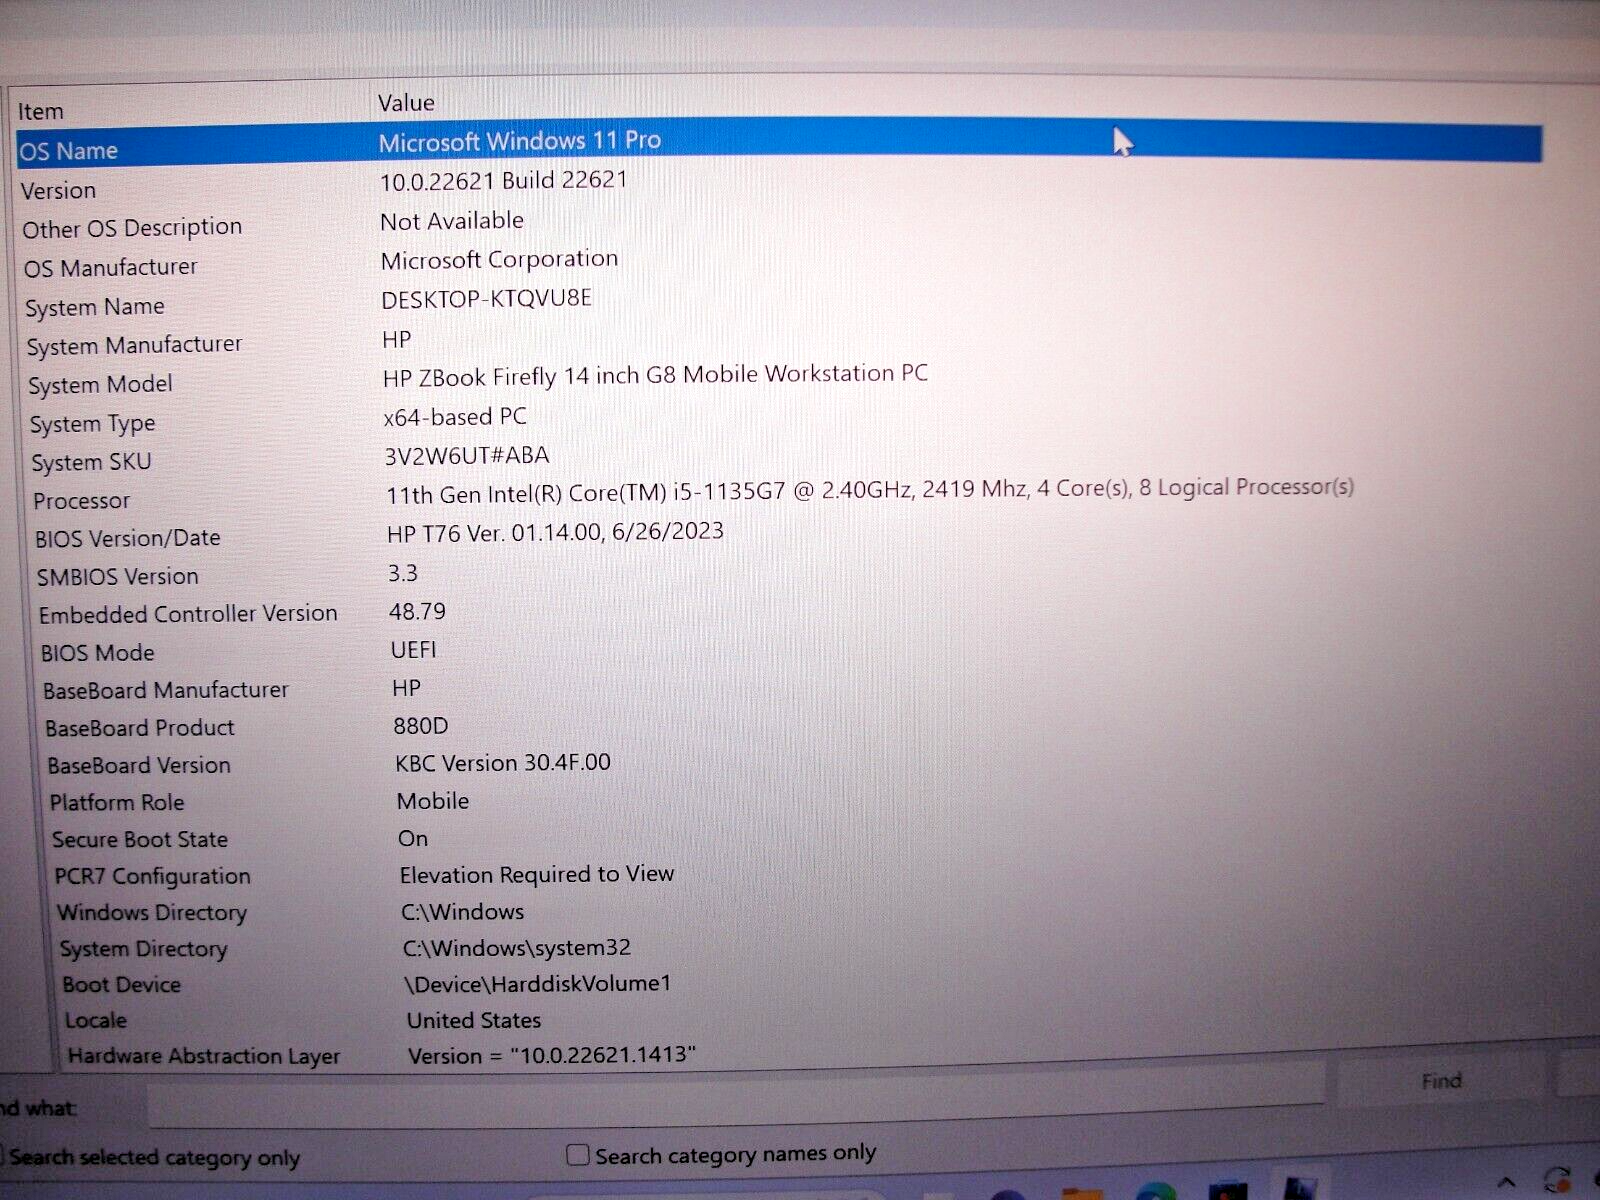Select the Windows Directory item
1600x1200 pixels.
click(152, 913)
